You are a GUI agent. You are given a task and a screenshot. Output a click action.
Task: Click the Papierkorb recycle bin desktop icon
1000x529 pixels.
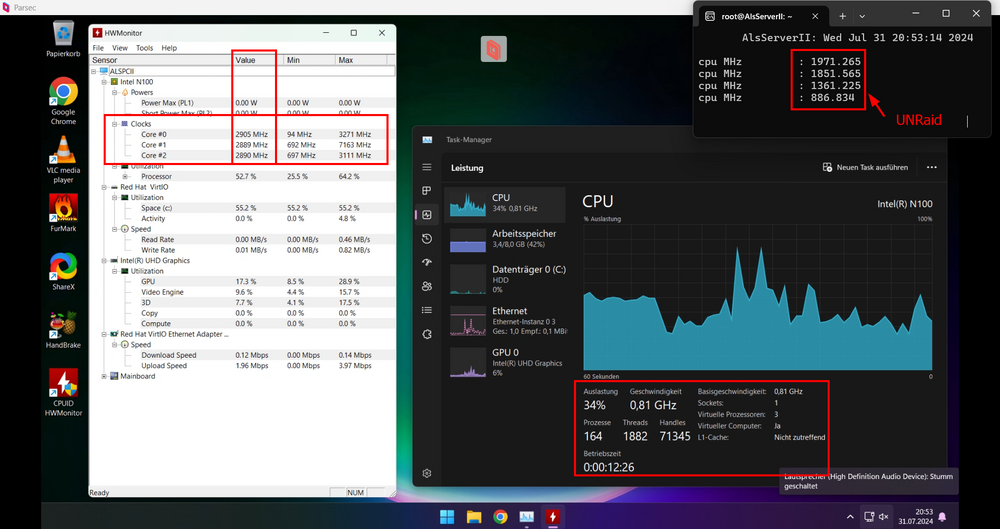pyautogui.click(x=63, y=38)
